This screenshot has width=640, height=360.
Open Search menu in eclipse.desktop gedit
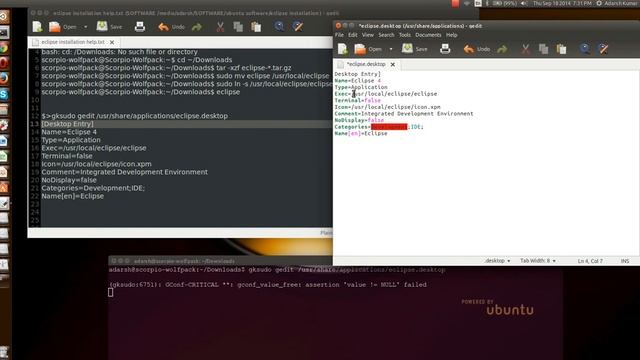pyautogui.click(x=386, y=35)
